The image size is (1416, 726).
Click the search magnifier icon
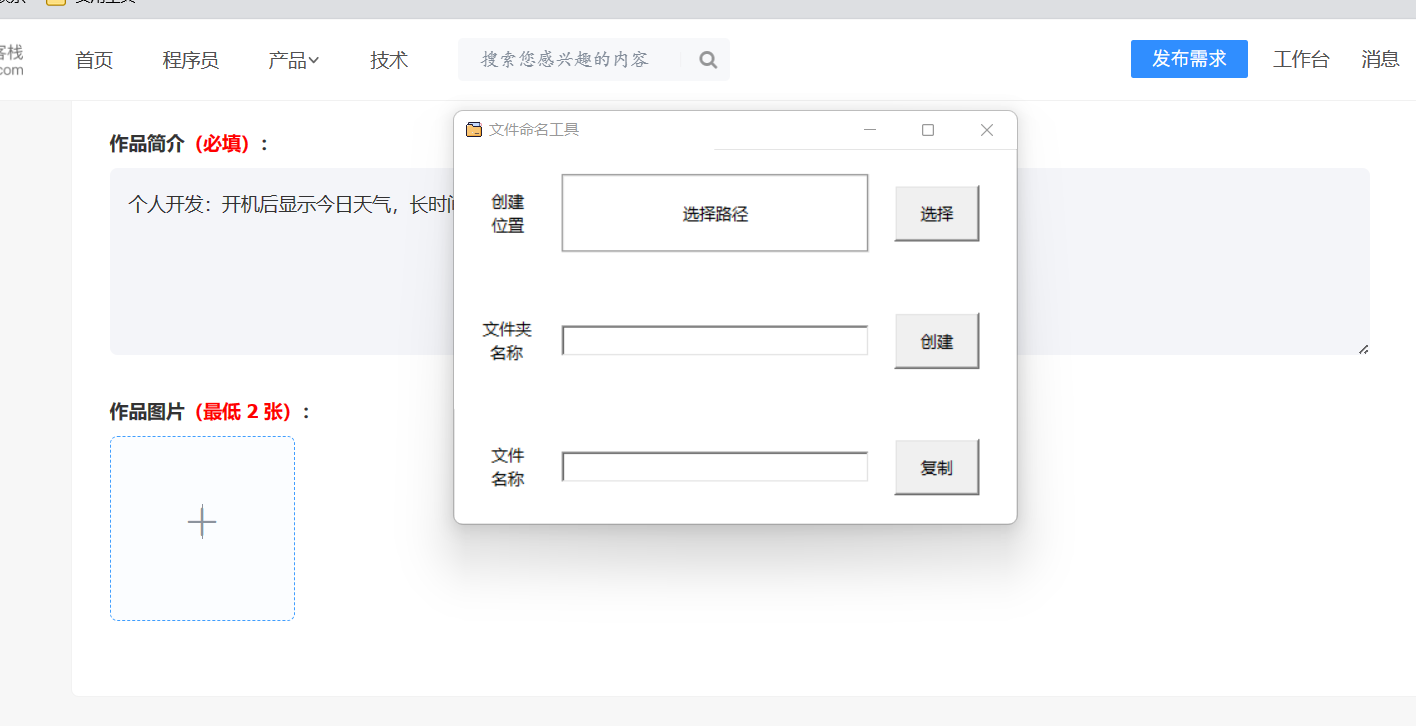[708, 60]
